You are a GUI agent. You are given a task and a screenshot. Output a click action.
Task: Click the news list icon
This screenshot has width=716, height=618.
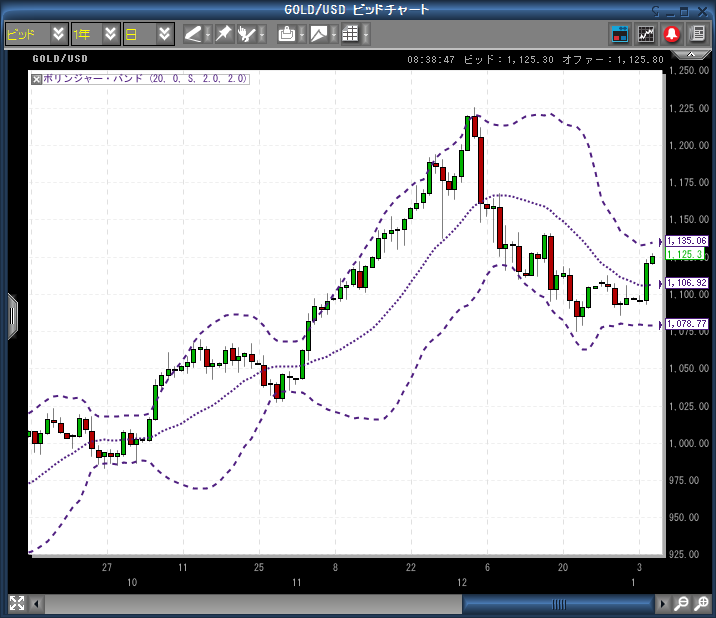[x=696, y=34]
